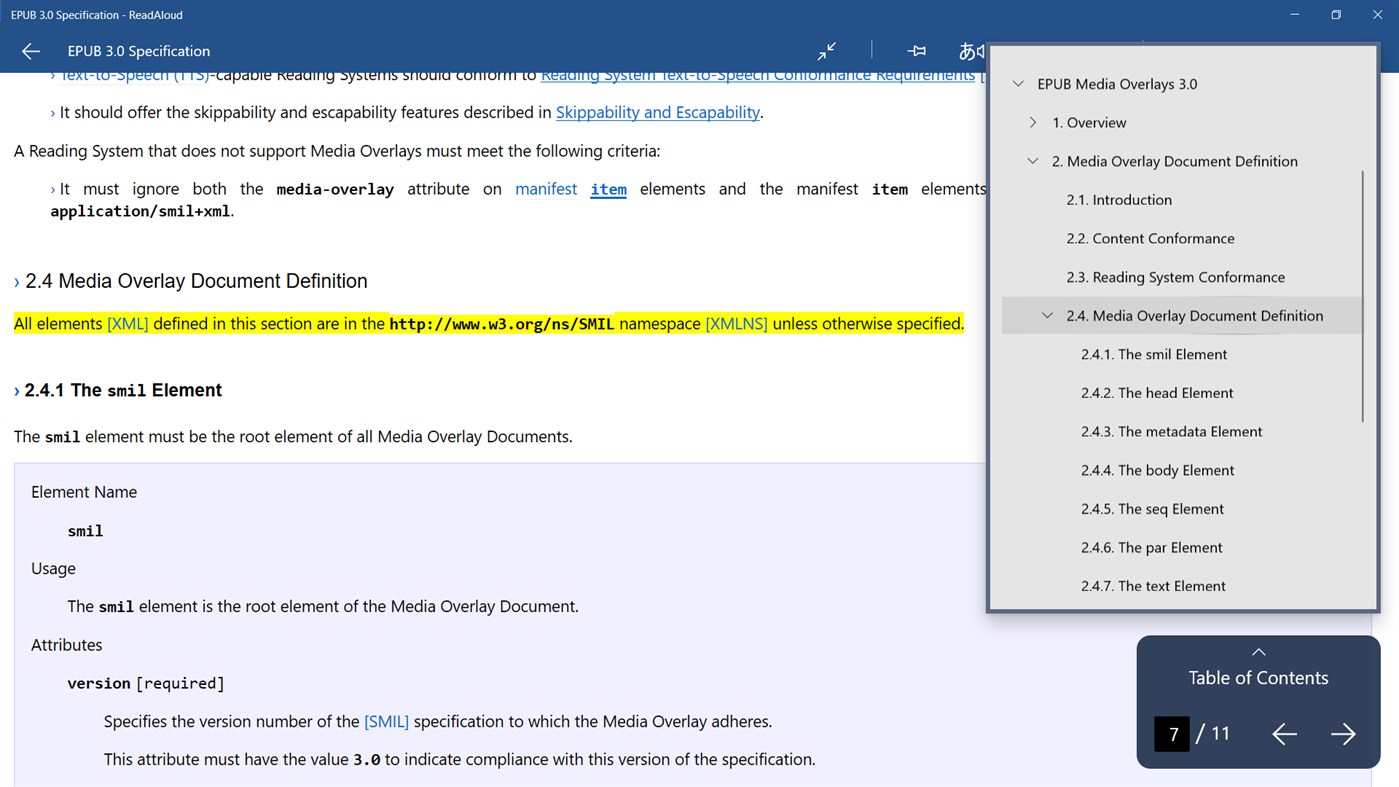Screen dimensions: 1399x787
Task: Collapse the 'EPUB Media Overlays 3.0' root node
Action: click(1018, 84)
